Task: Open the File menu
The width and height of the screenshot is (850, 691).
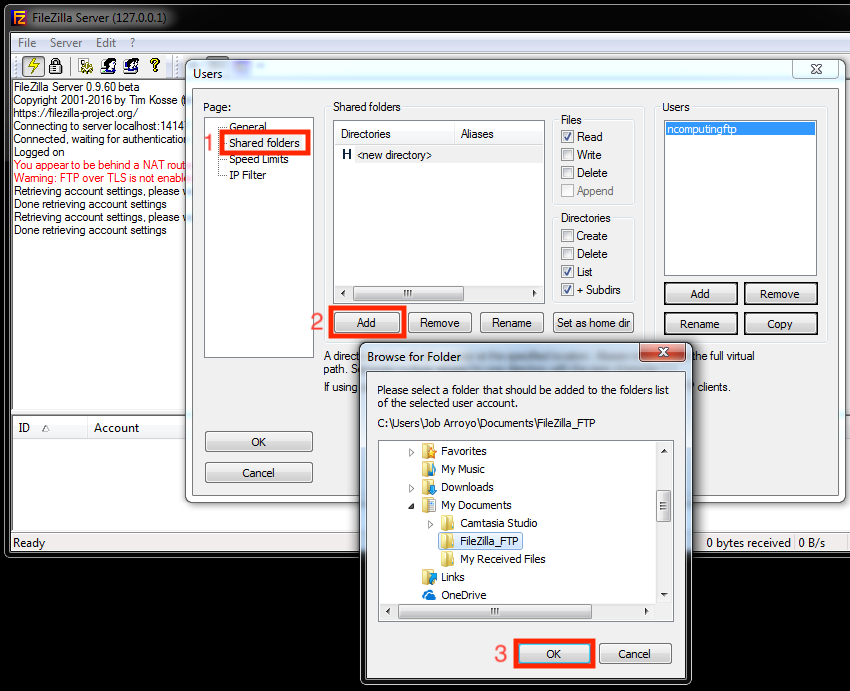Action: pos(27,43)
